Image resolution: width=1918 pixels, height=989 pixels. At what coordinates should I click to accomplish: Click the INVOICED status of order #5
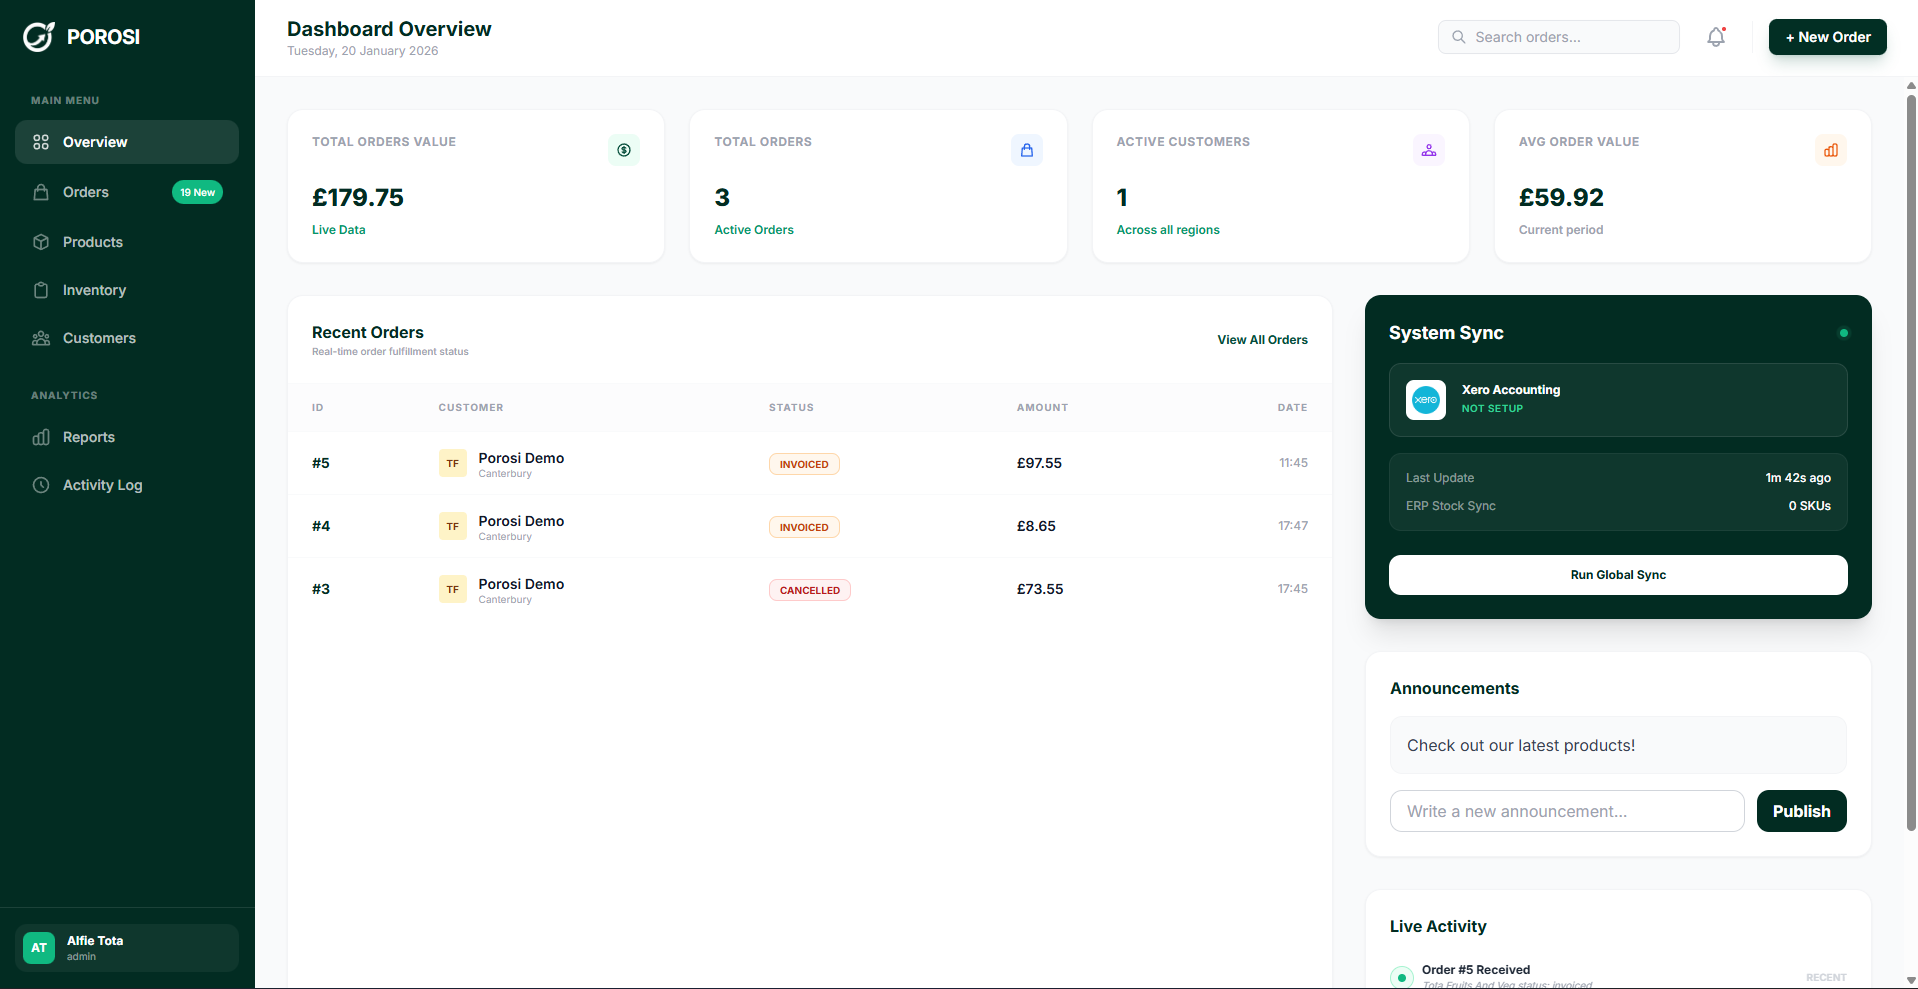pyautogui.click(x=804, y=464)
